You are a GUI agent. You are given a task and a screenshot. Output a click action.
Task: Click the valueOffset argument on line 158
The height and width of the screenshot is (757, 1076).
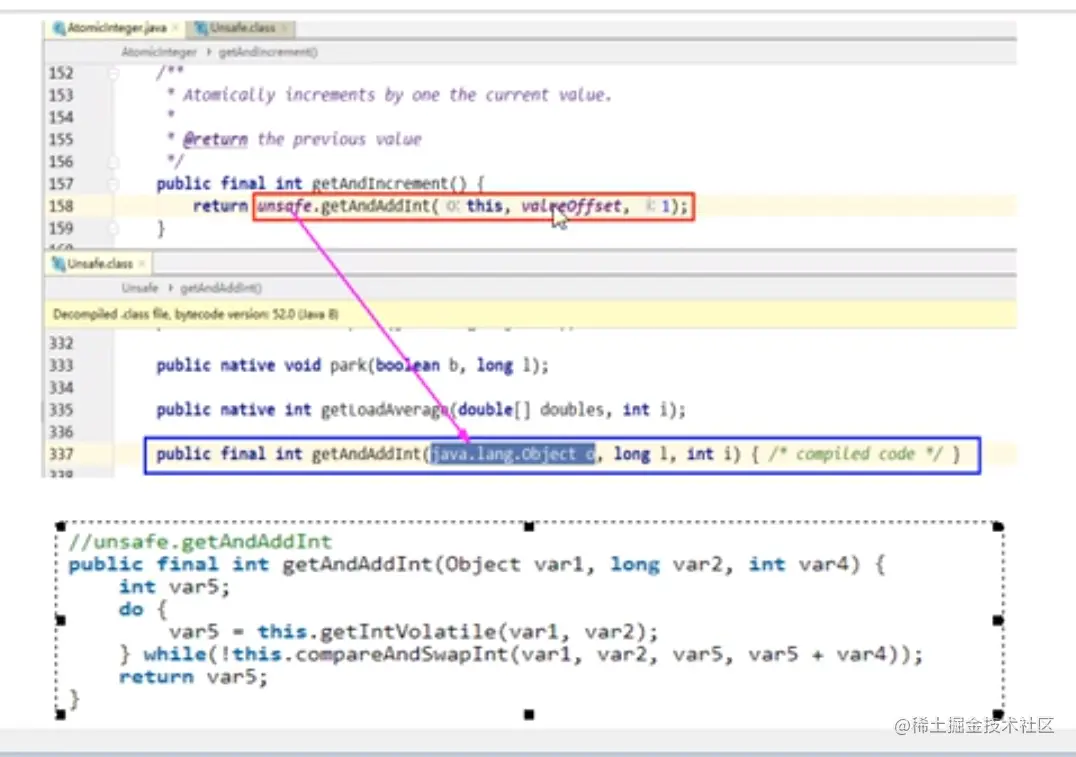[x=571, y=206]
